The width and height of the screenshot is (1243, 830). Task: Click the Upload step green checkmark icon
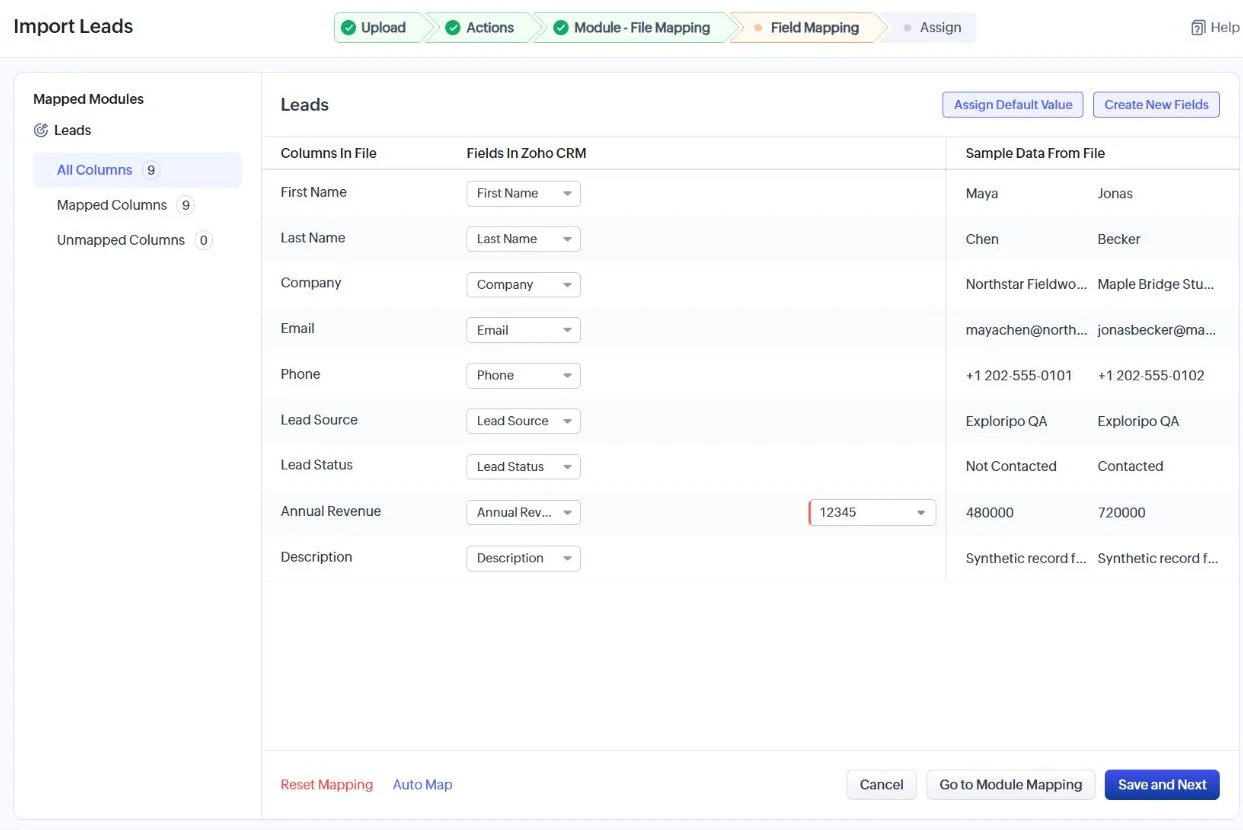coord(348,28)
